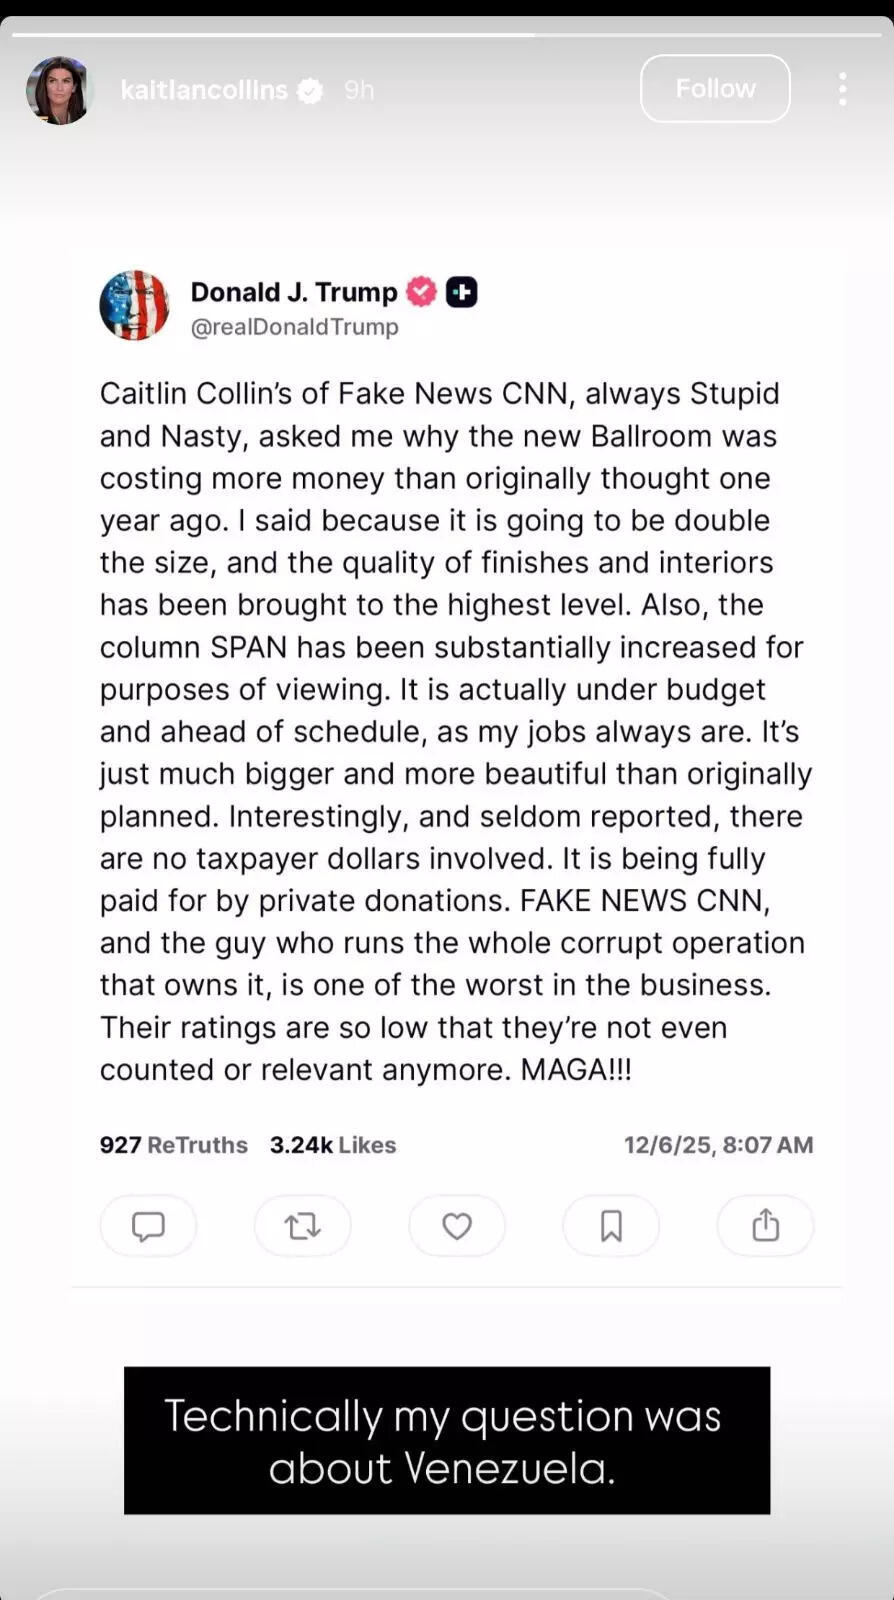
Task: Click the 12/6/25, 8:07 AM timestamp
Action: (x=718, y=1145)
